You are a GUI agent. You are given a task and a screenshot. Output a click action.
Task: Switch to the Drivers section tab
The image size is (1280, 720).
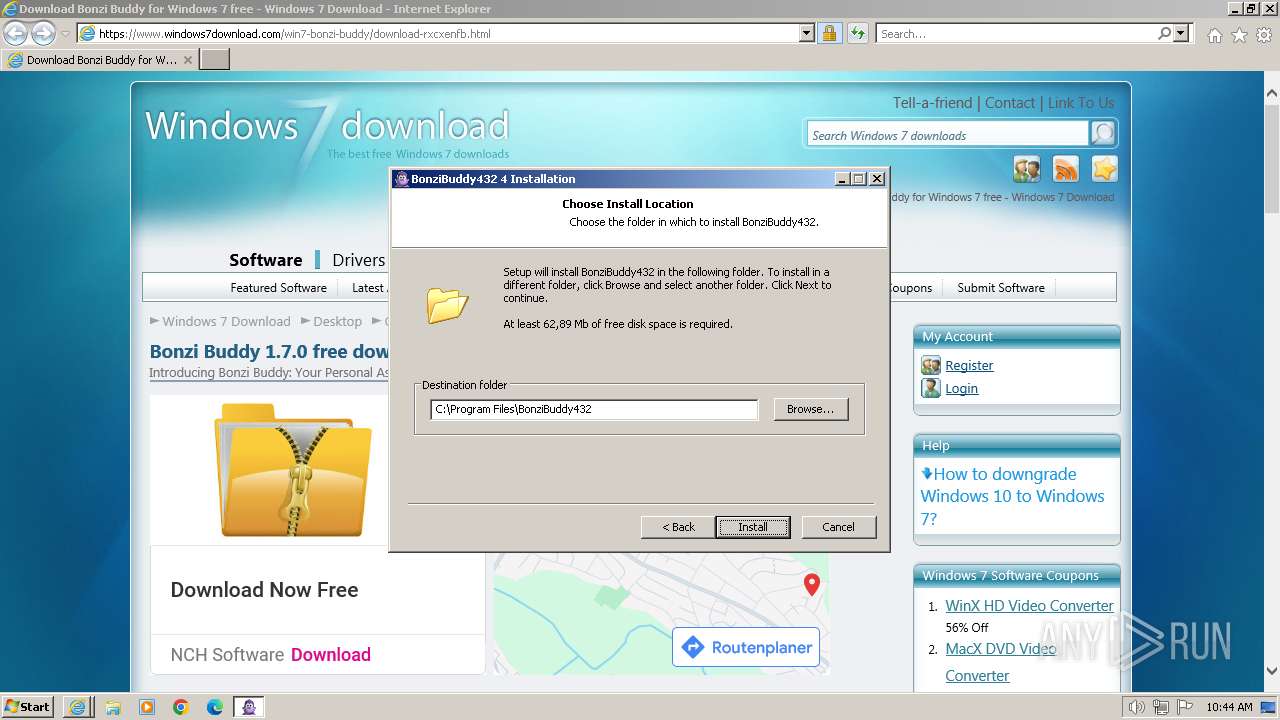click(x=358, y=260)
